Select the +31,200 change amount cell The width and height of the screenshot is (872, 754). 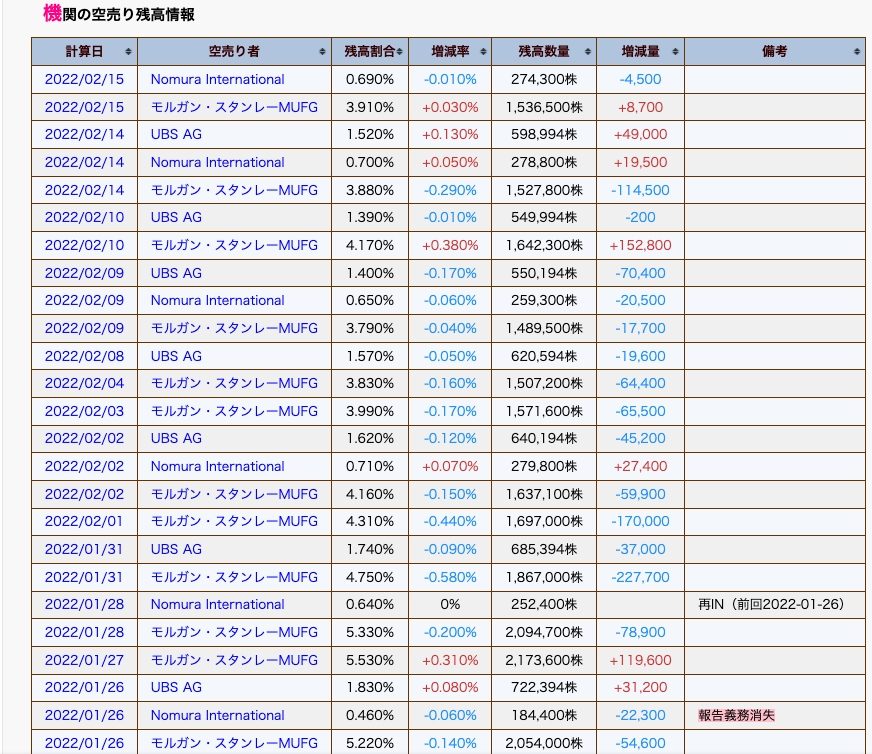pyautogui.click(x=641, y=687)
